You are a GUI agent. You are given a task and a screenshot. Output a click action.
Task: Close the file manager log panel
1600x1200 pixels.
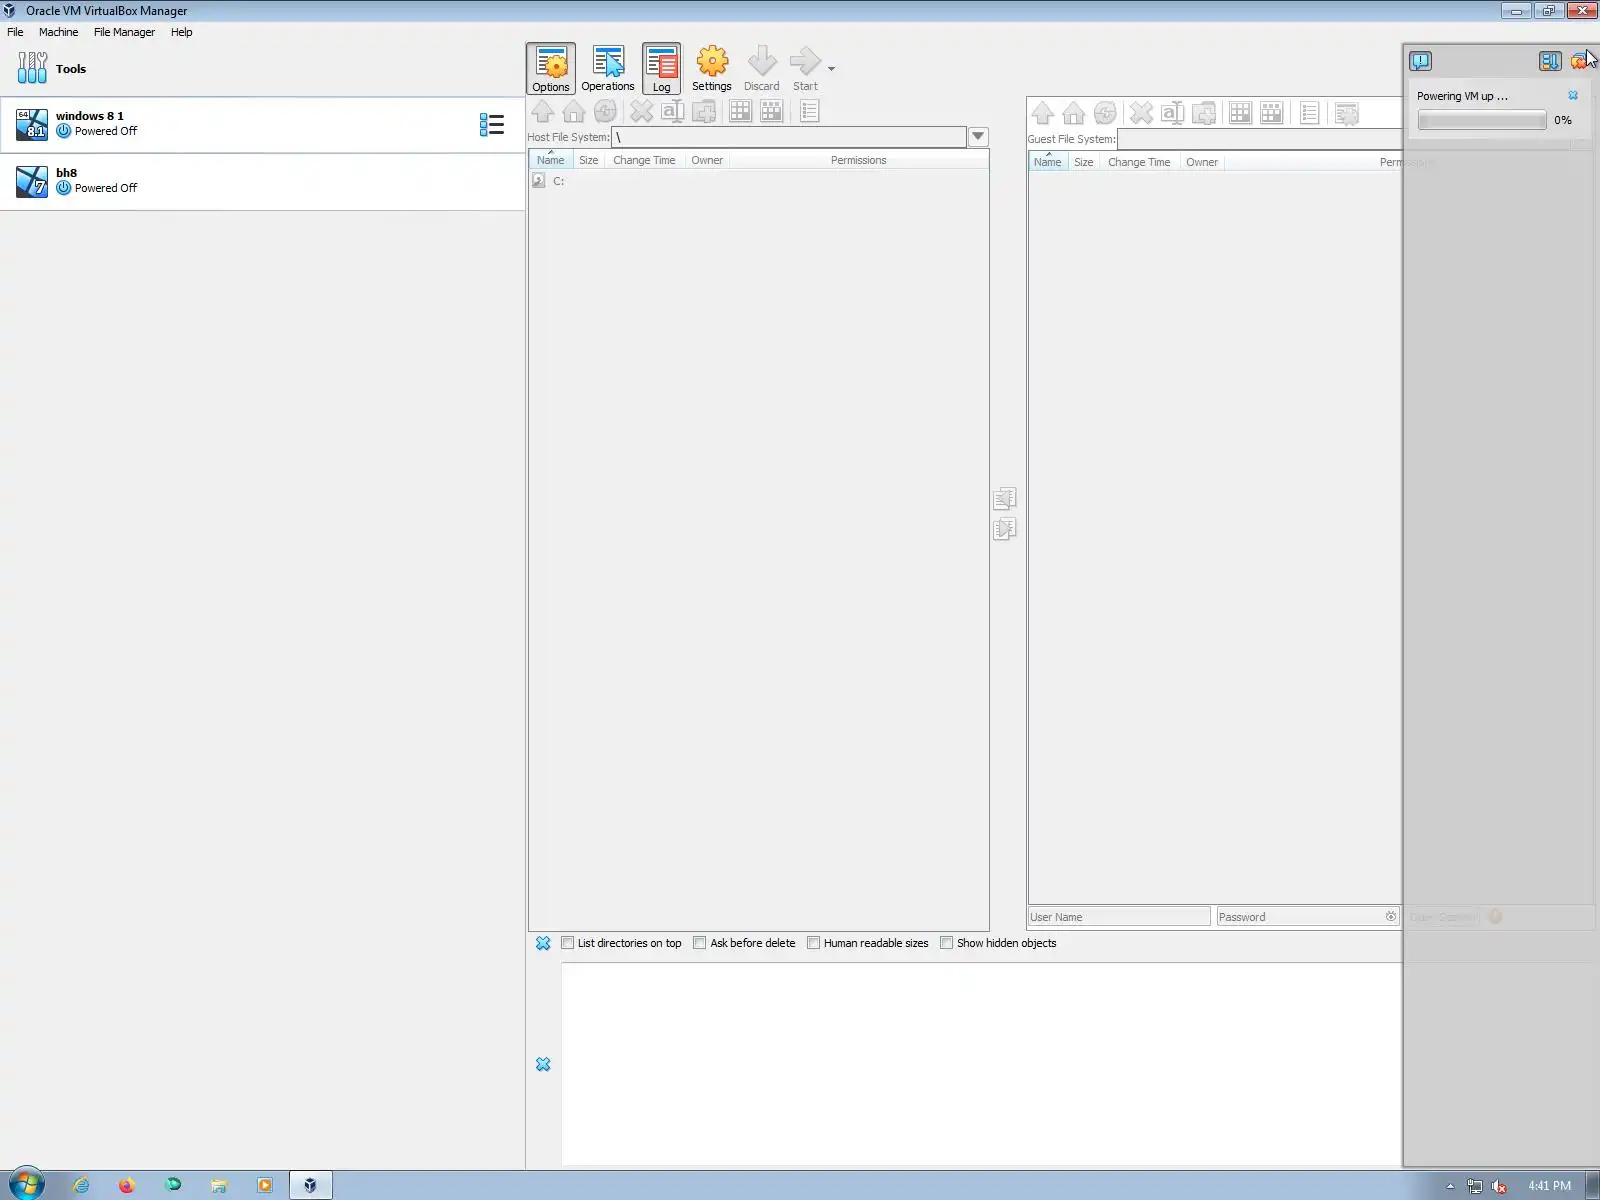[x=543, y=1064]
